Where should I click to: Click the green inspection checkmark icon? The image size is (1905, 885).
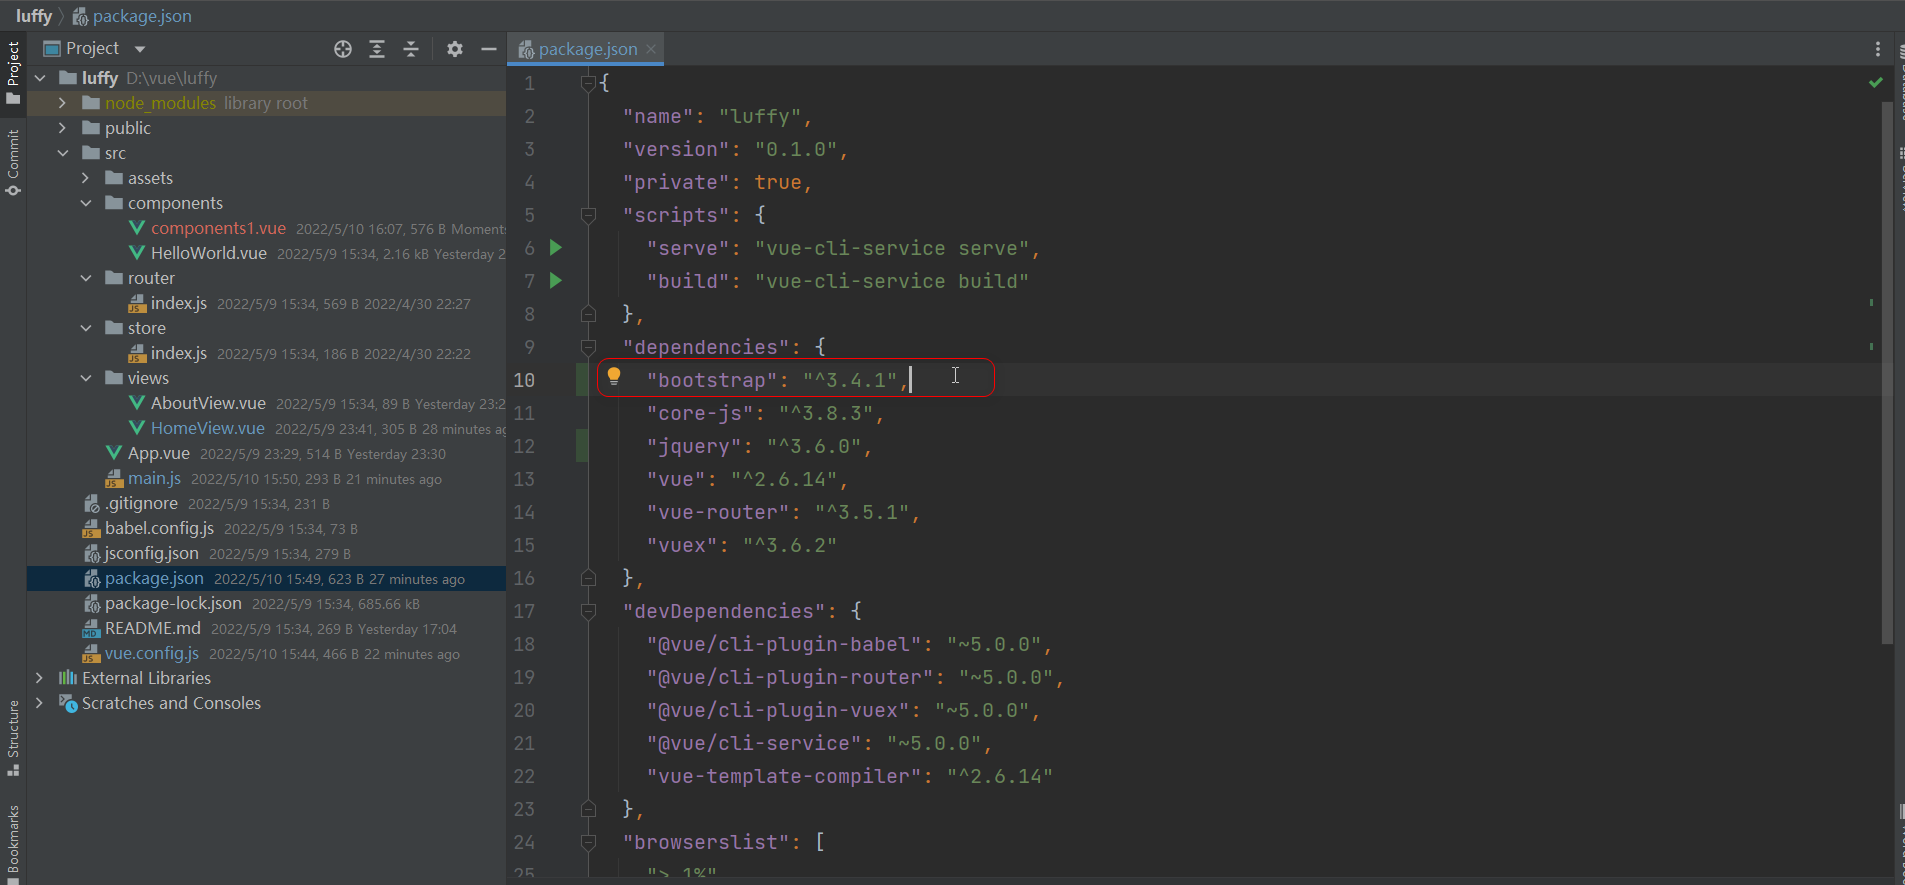click(x=1876, y=82)
